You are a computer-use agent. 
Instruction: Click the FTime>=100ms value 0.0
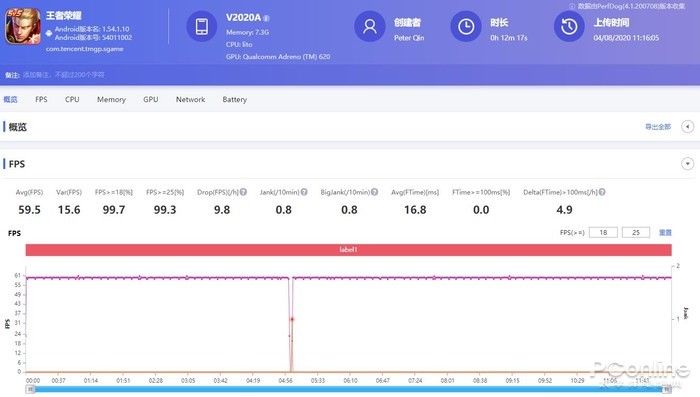click(x=481, y=209)
